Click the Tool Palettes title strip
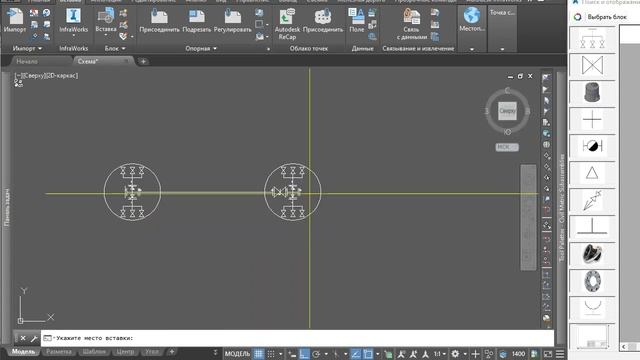 point(562,208)
